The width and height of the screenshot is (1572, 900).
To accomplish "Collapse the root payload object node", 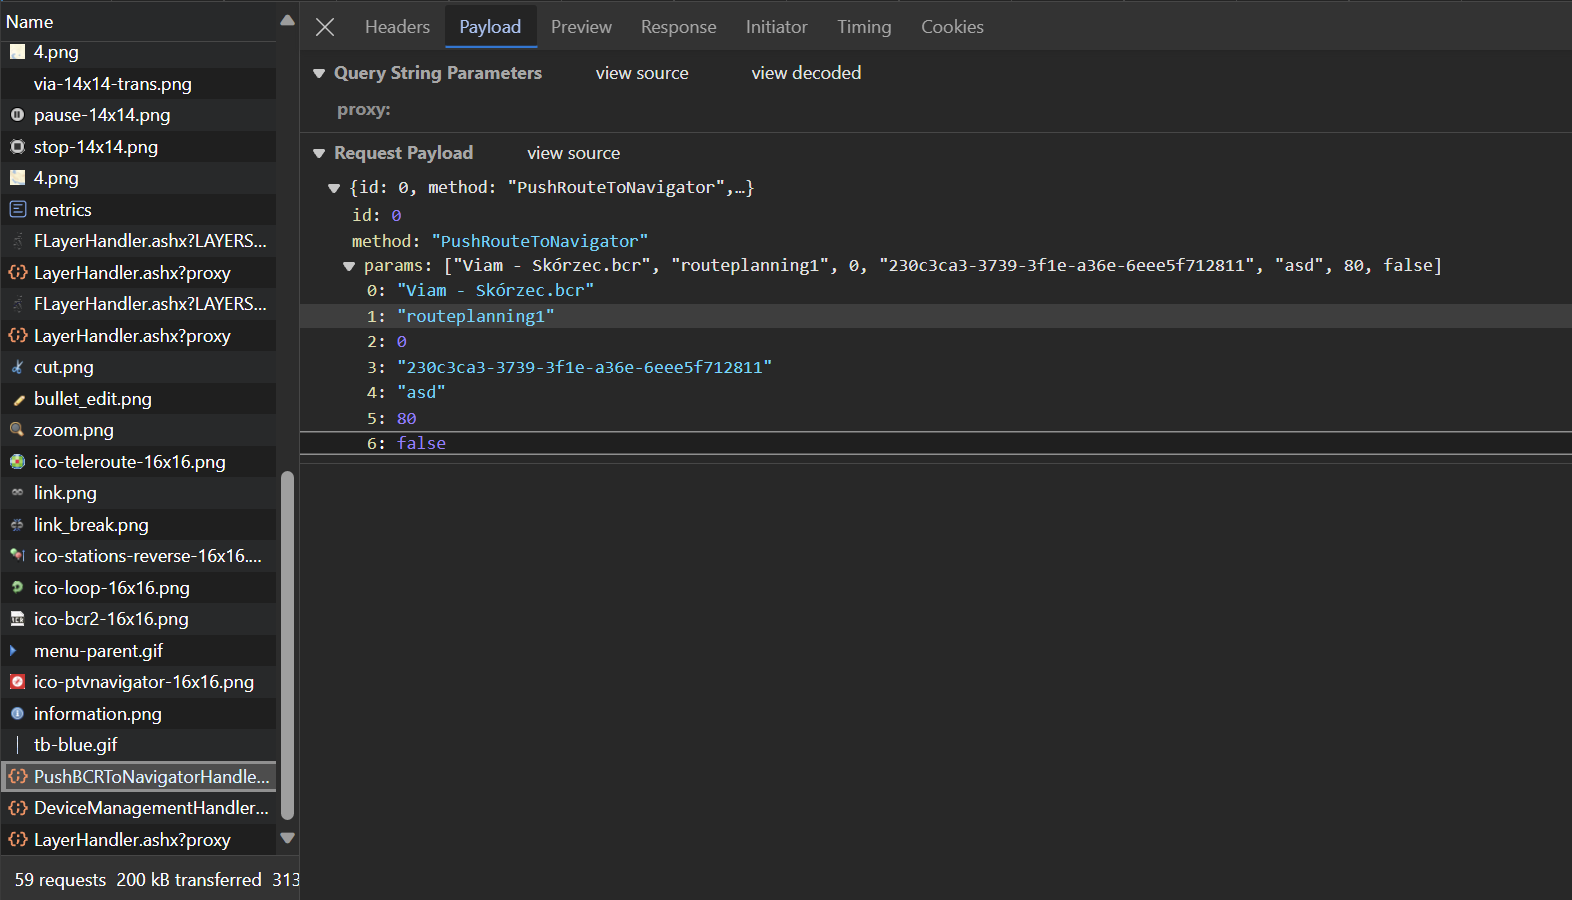I will click(334, 188).
